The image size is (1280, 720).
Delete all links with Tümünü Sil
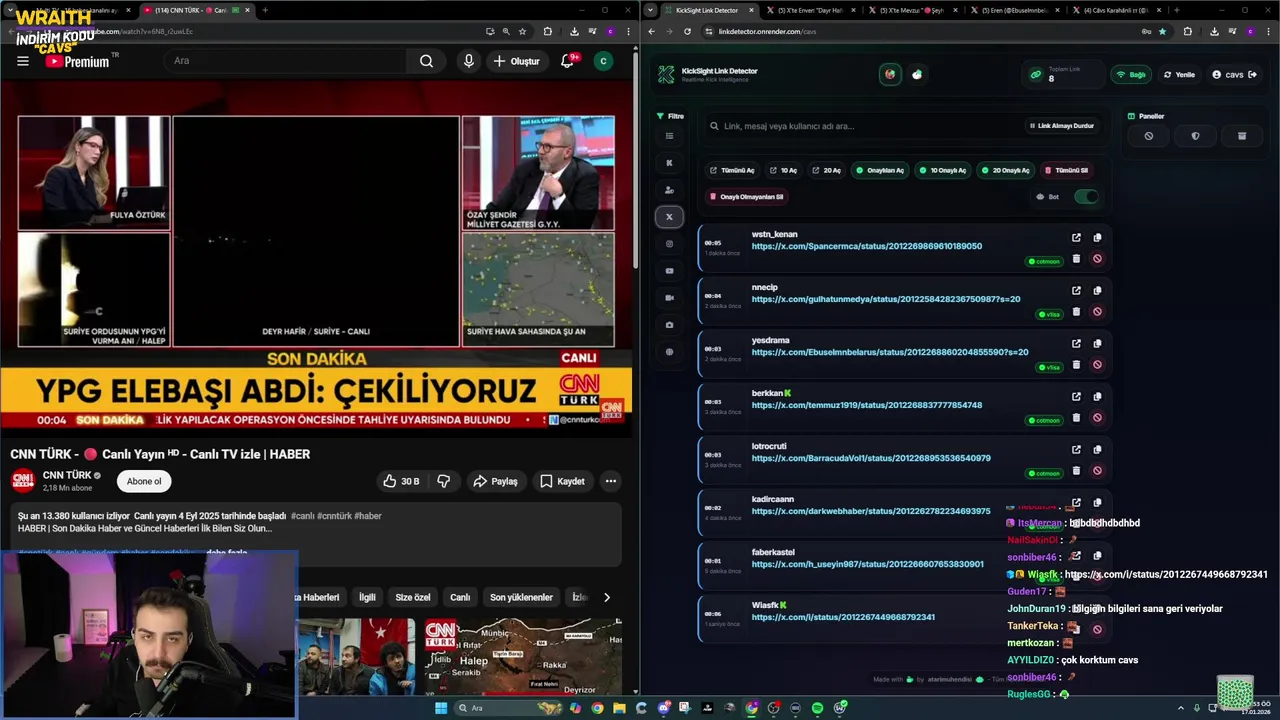pyautogui.click(x=1066, y=170)
